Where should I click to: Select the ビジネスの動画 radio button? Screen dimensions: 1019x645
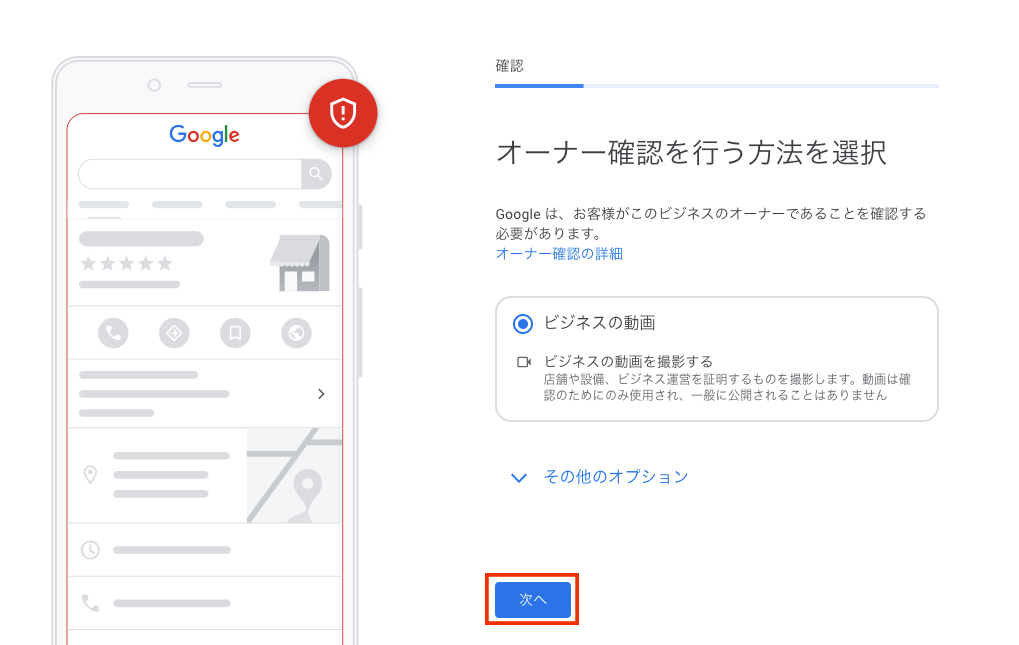pyautogui.click(x=522, y=323)
